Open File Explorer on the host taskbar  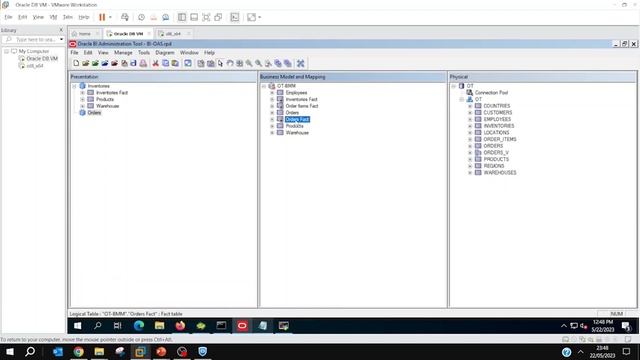[99, 351]
